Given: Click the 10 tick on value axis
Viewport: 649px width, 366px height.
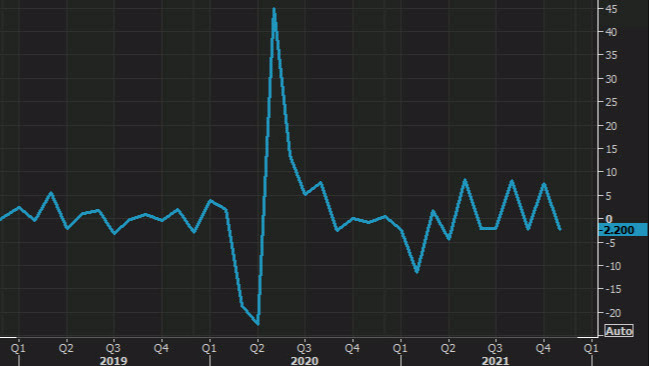Looking at the screenshot, I should click(611, 172).
